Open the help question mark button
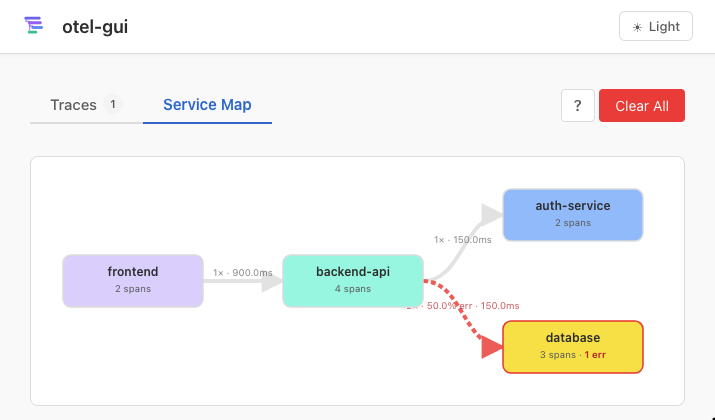This screenshot has height=420, width=715. tap(578, 106)
